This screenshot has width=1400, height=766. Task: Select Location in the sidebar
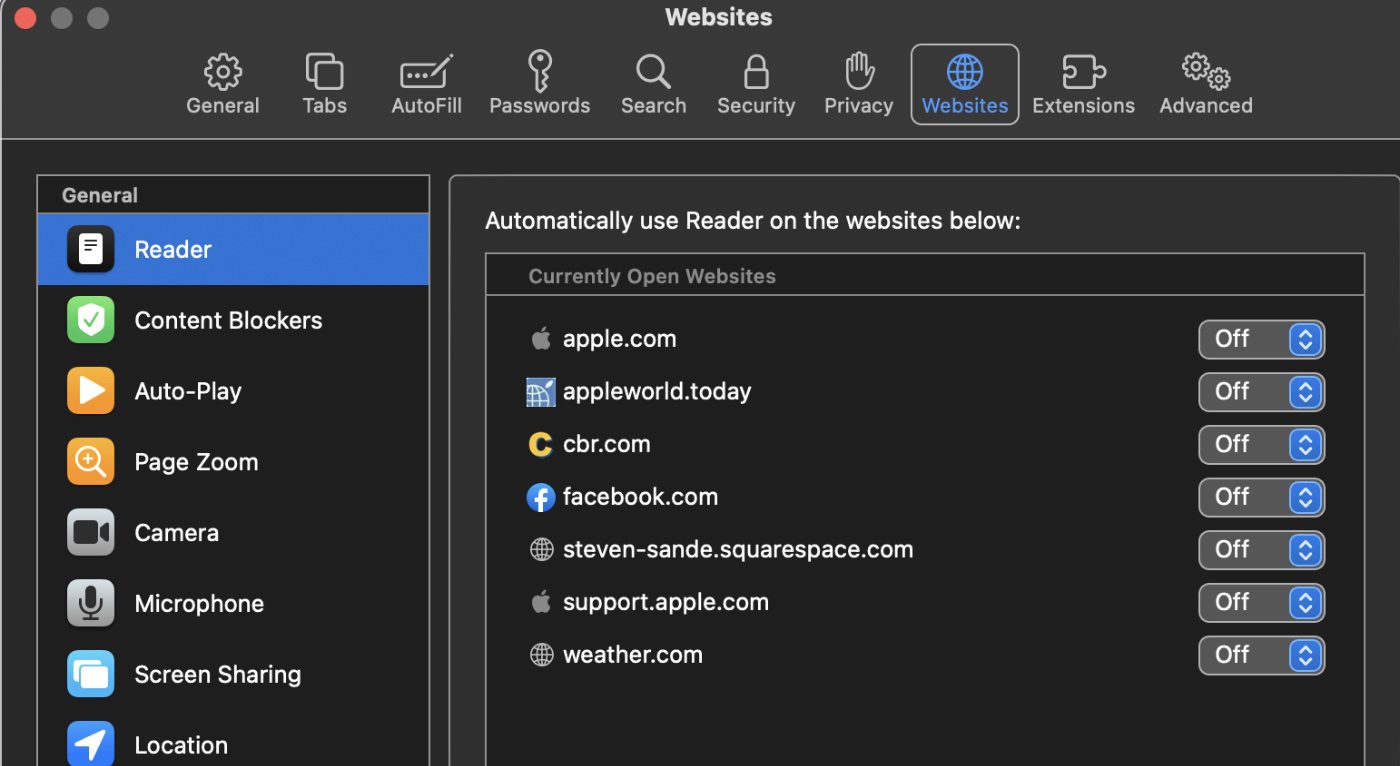181,745
